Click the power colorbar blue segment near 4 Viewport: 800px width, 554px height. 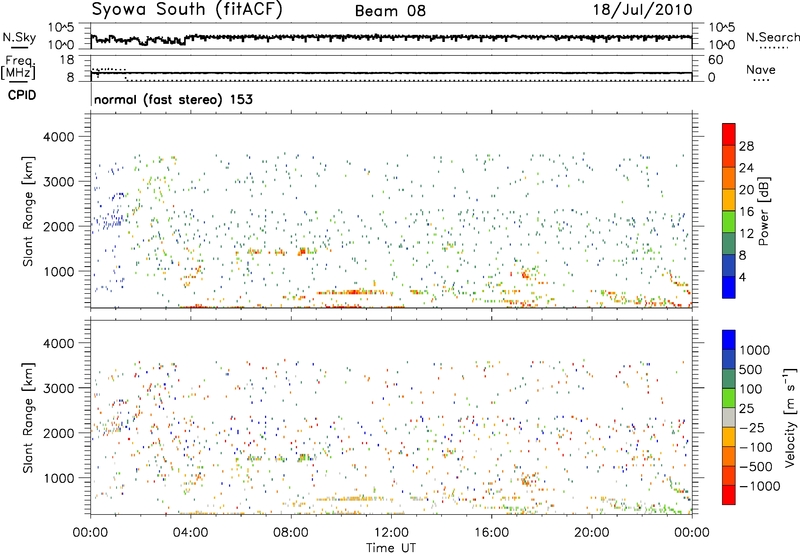(x=729, y=287)
